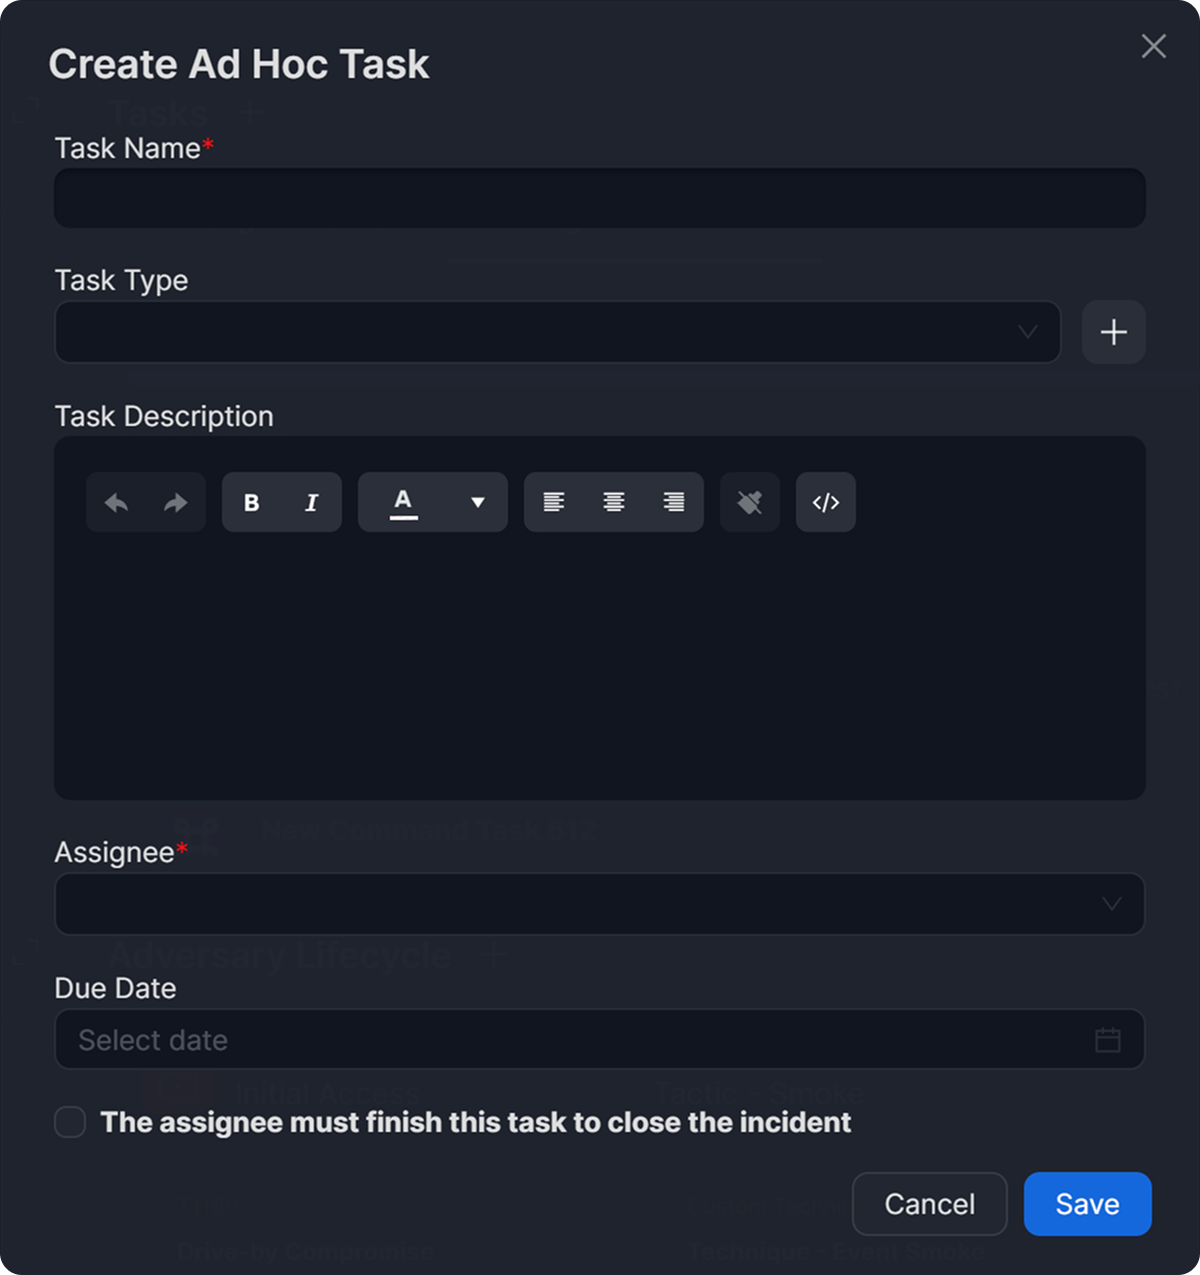Toggle bold formatting in Task Description
This screenshot has height=1275, width=1200.
pos(252,502)
